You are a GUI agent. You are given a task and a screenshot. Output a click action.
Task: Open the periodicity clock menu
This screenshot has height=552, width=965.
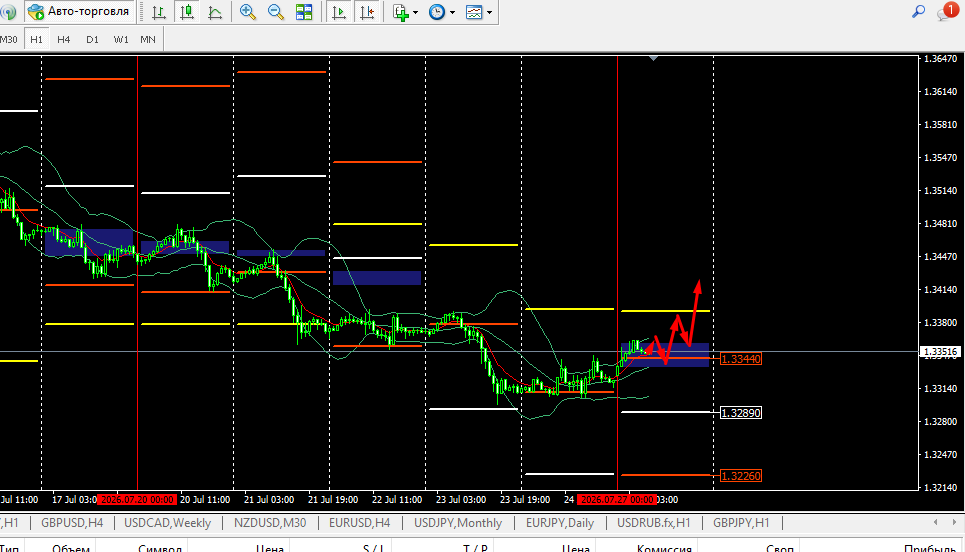(436, 12)
